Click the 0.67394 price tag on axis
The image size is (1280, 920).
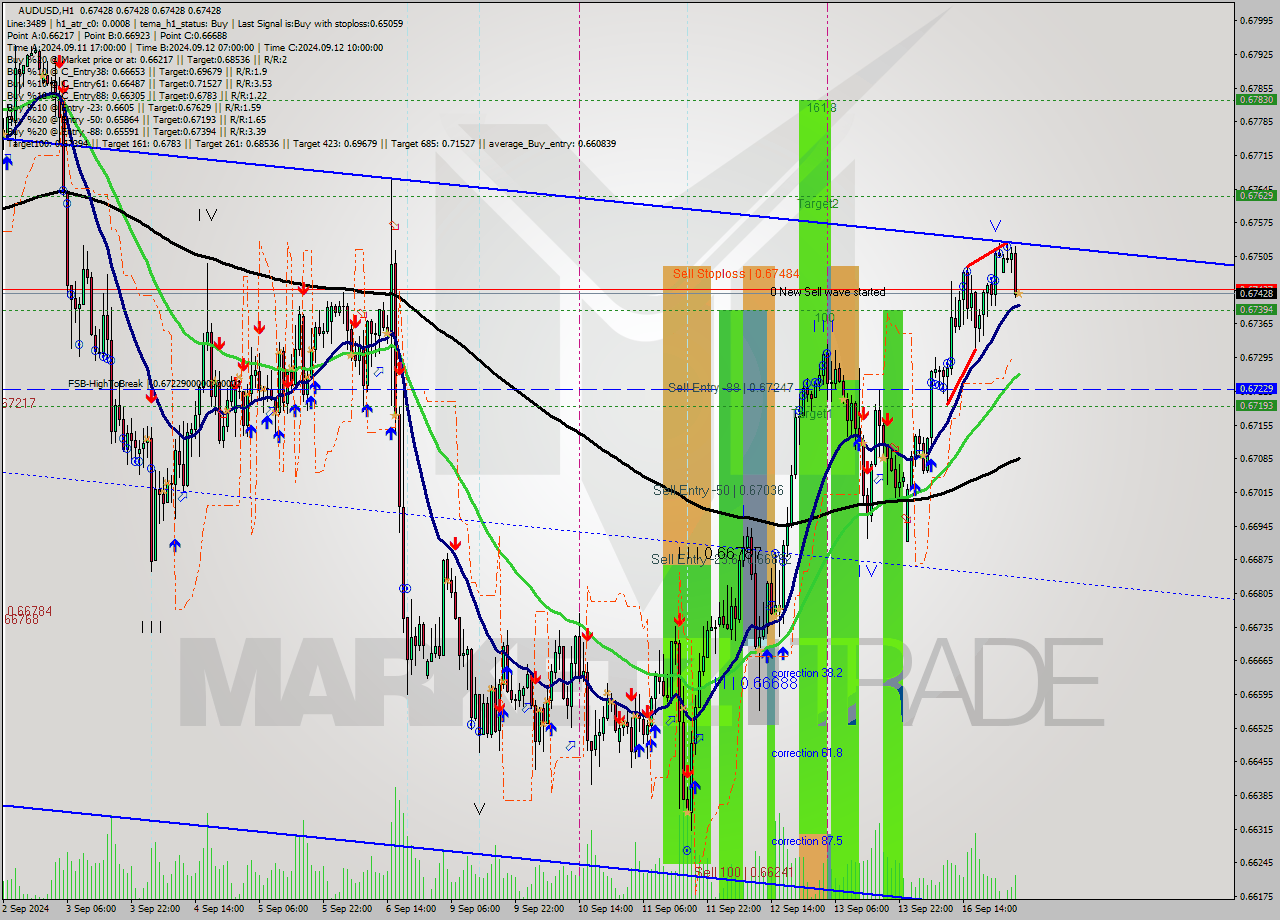coord(1256,309)
